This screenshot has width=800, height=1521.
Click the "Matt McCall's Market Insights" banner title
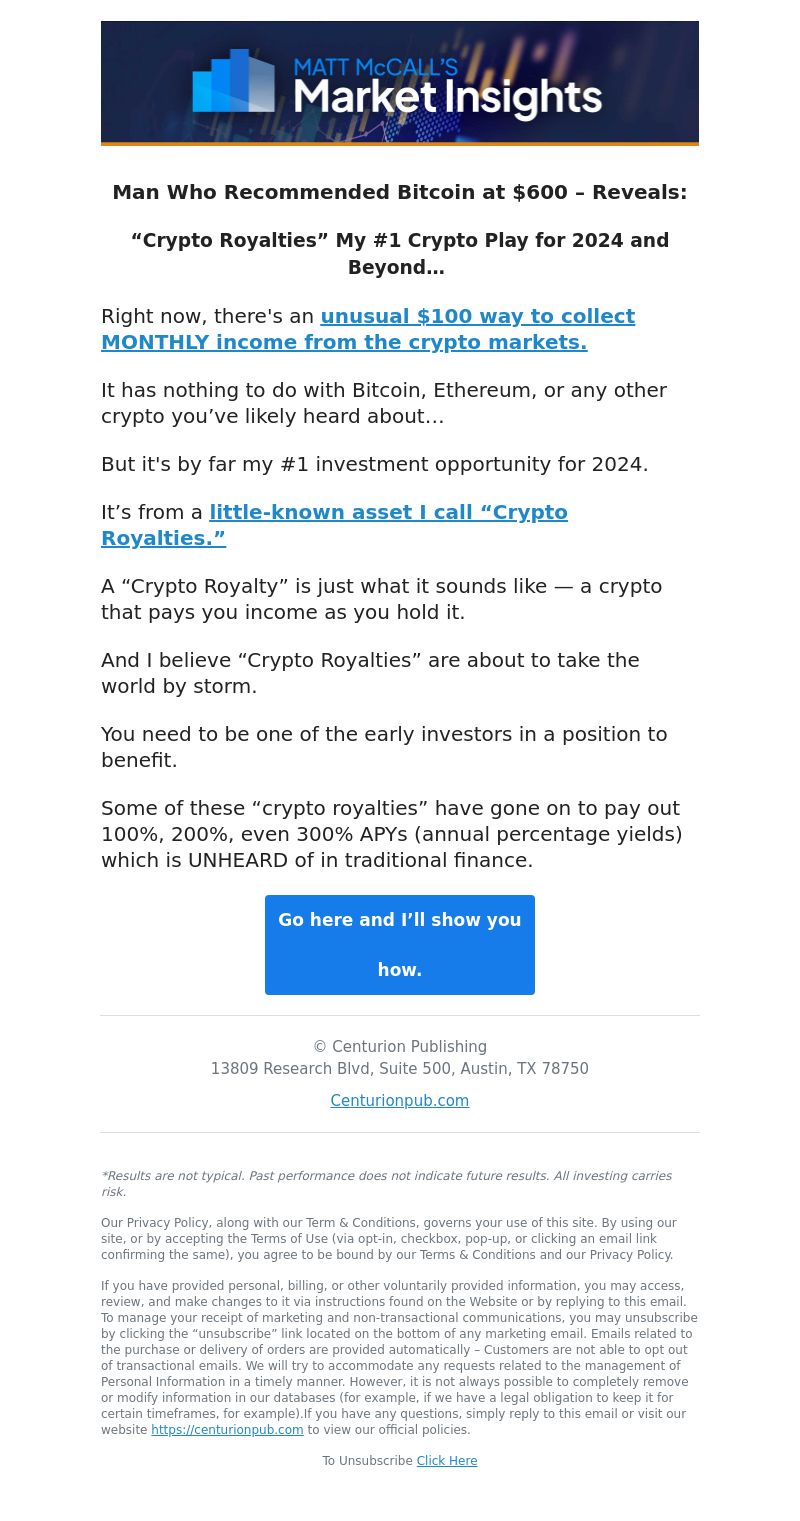tap(447, 88)
